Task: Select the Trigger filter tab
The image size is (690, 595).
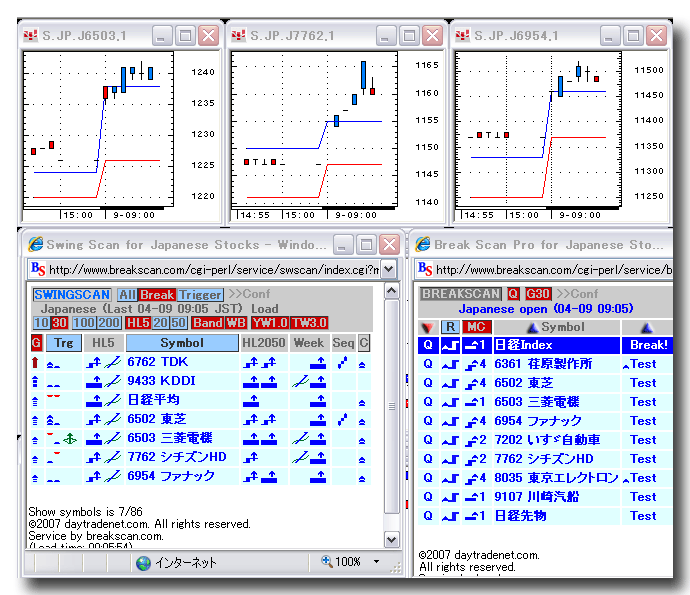Action: (x=200, y=294)
